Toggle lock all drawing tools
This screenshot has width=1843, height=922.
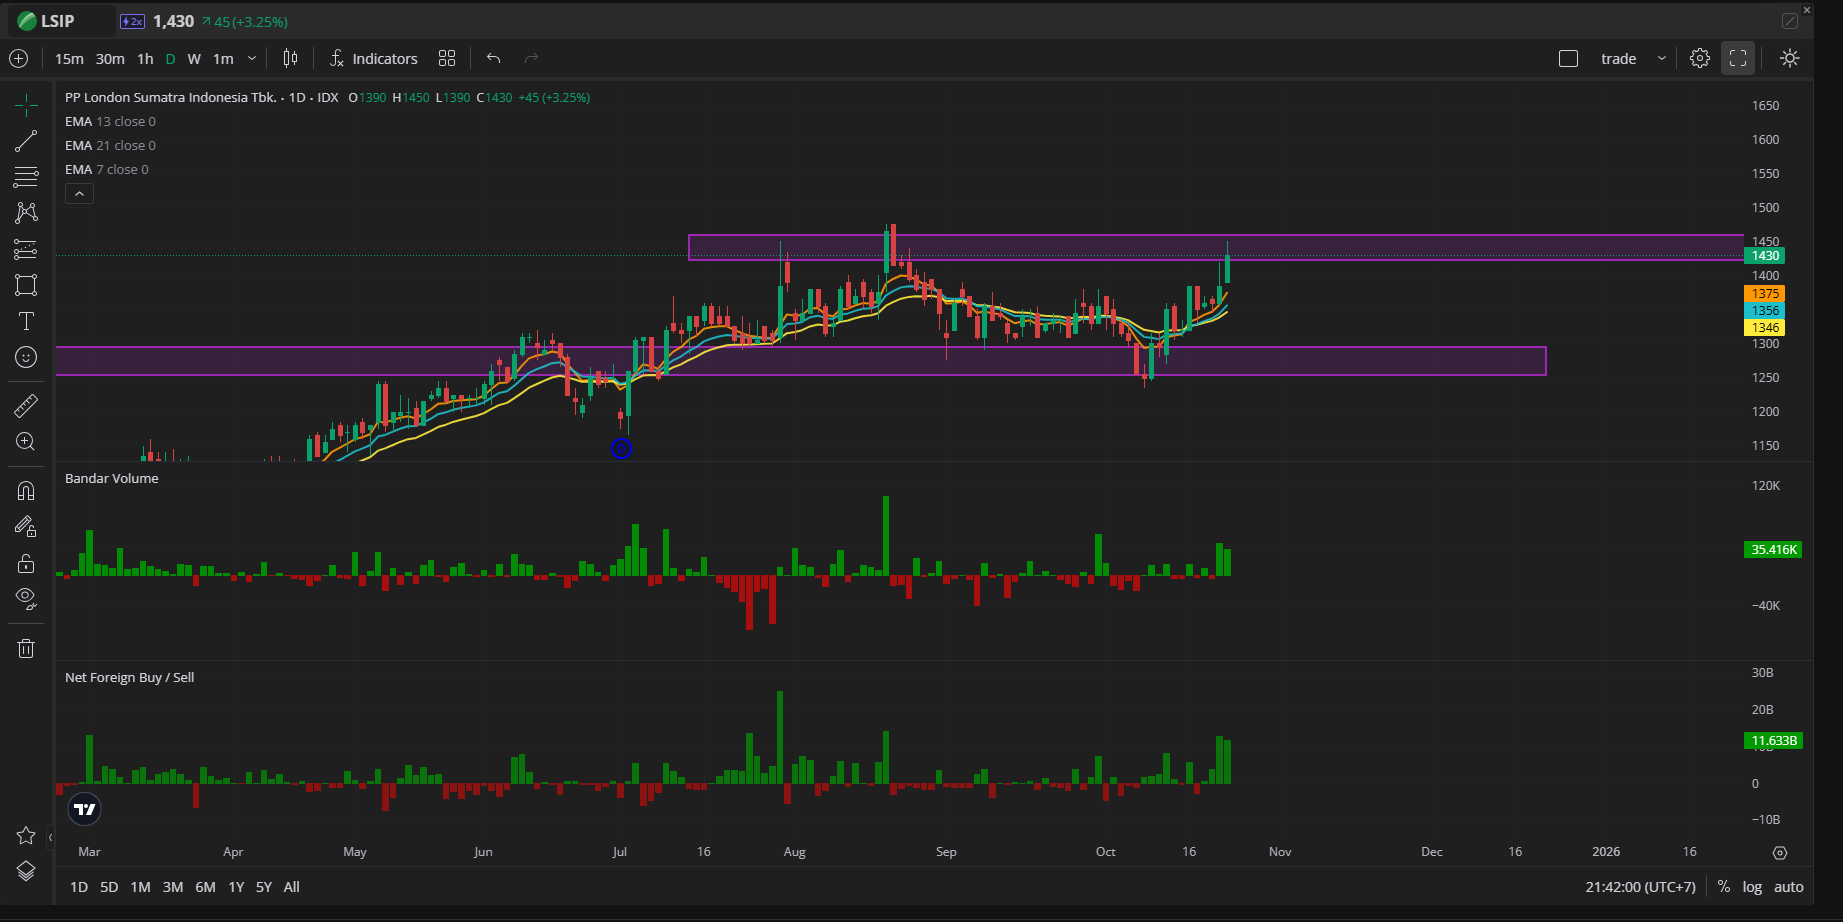coord(26,563)
